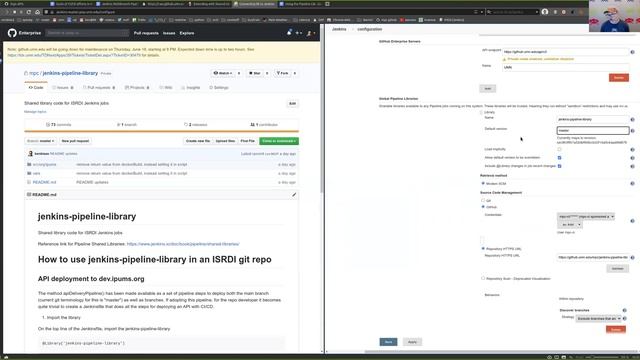The height and width of the screenshot is (360, 640).
Task: Click Delete button for GitHub Enterprise server
Action: pyautogui.click(x=619, y=78)
